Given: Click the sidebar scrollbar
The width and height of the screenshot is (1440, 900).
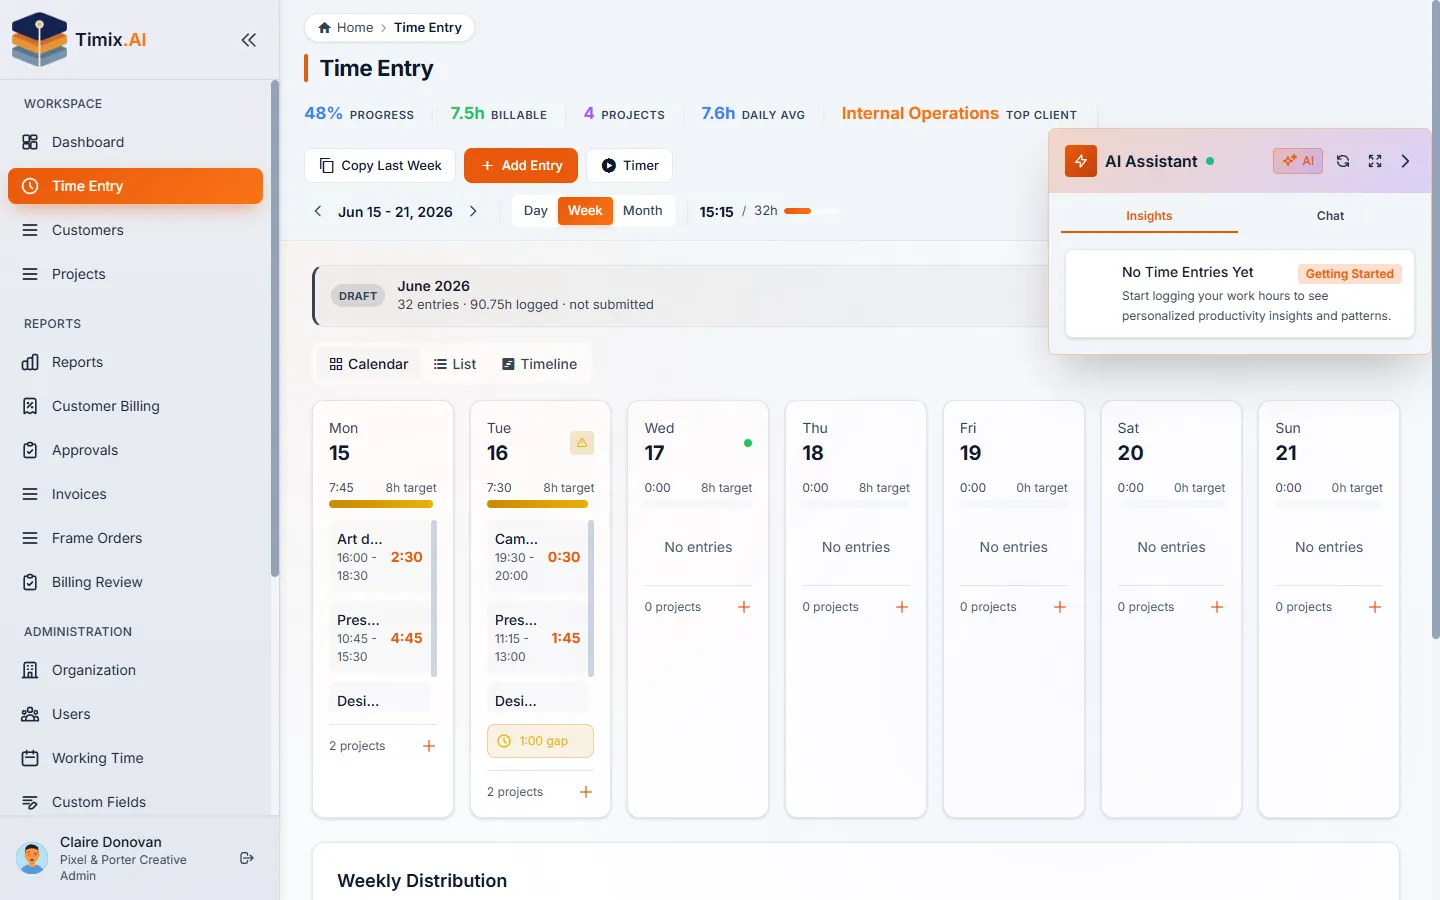Looking at the screenshot, I should coord(274,330).
